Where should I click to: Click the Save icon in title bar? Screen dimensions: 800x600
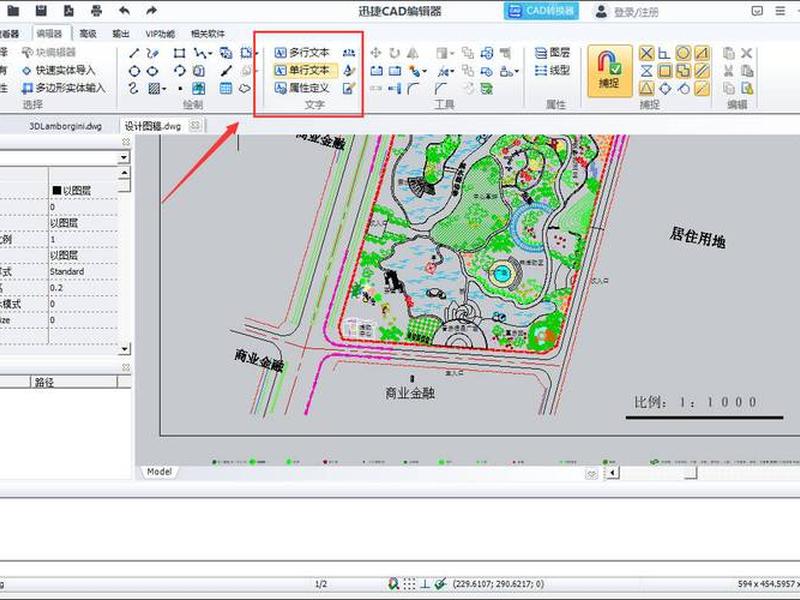[41, 10]
